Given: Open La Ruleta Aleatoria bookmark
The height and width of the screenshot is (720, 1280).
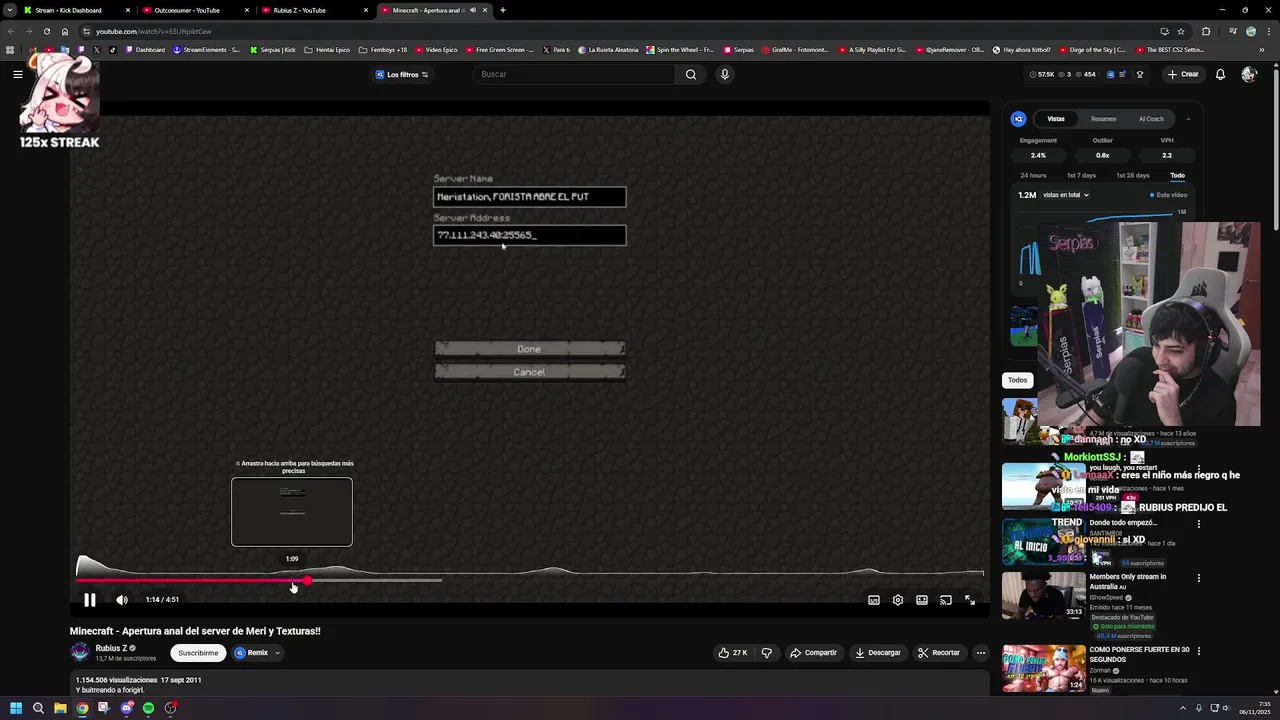Looking at the screenshot, I should (x=607, y=50).
